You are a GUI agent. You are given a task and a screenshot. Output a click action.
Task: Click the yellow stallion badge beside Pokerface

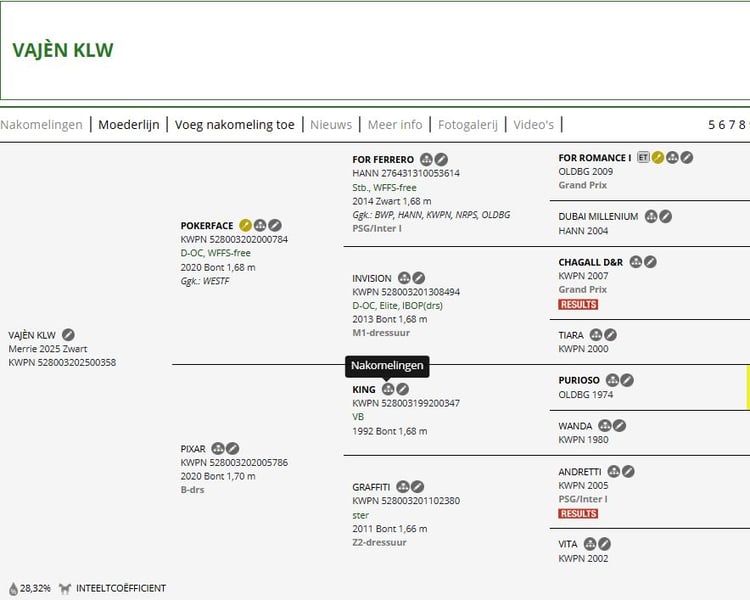coord(245,226)
